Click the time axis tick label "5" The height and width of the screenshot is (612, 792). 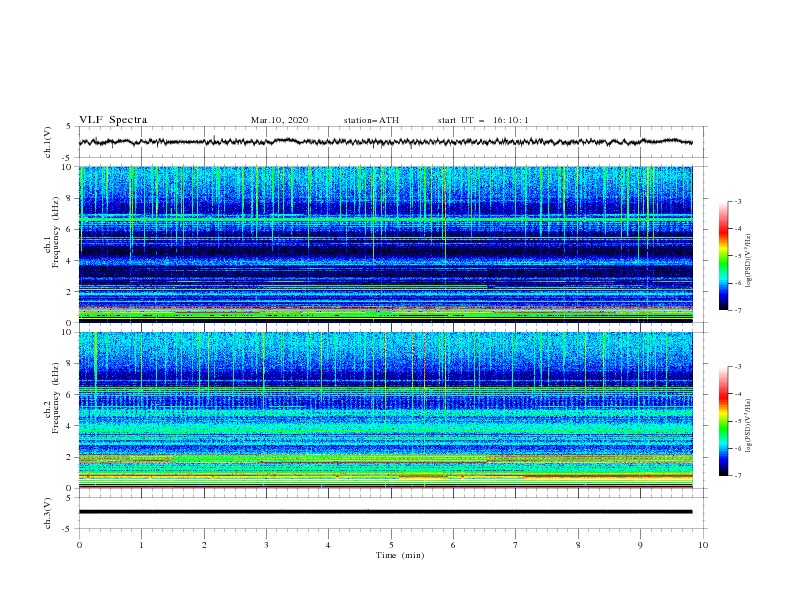391,545
